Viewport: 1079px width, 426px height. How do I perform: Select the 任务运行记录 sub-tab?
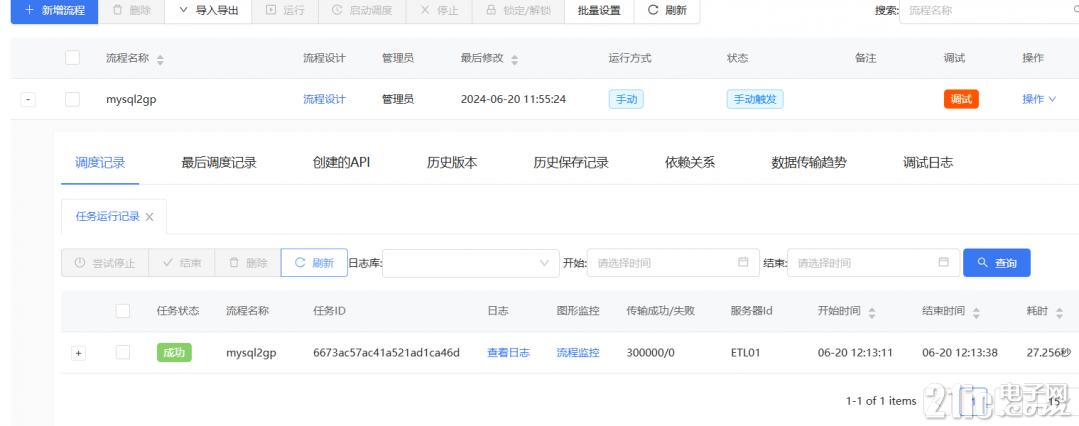(107, 217)
